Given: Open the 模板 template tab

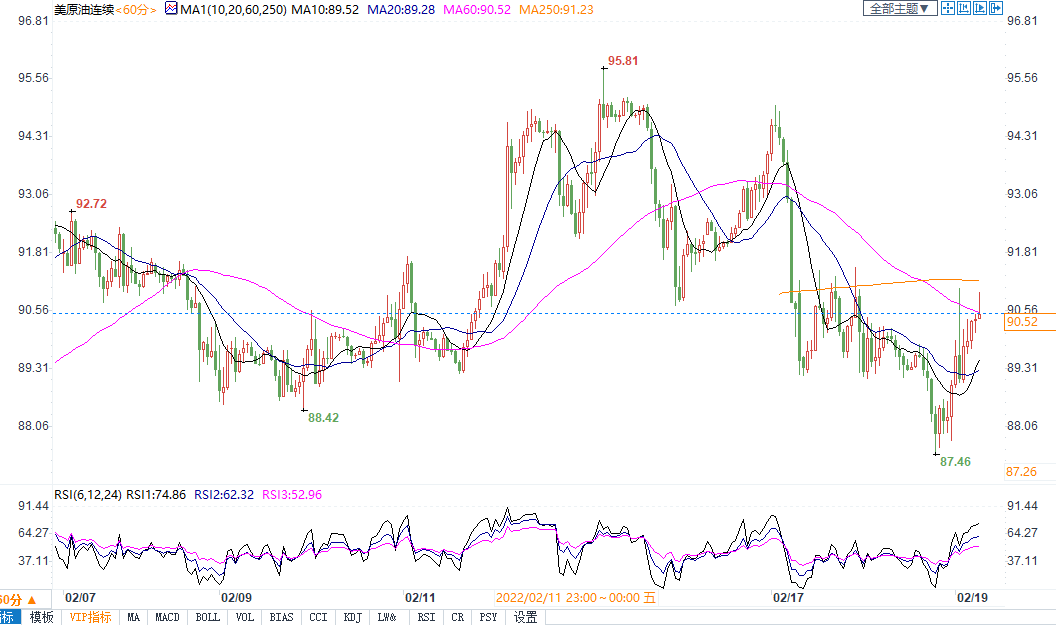Looking at the screenshot, I should click(41, 617).
